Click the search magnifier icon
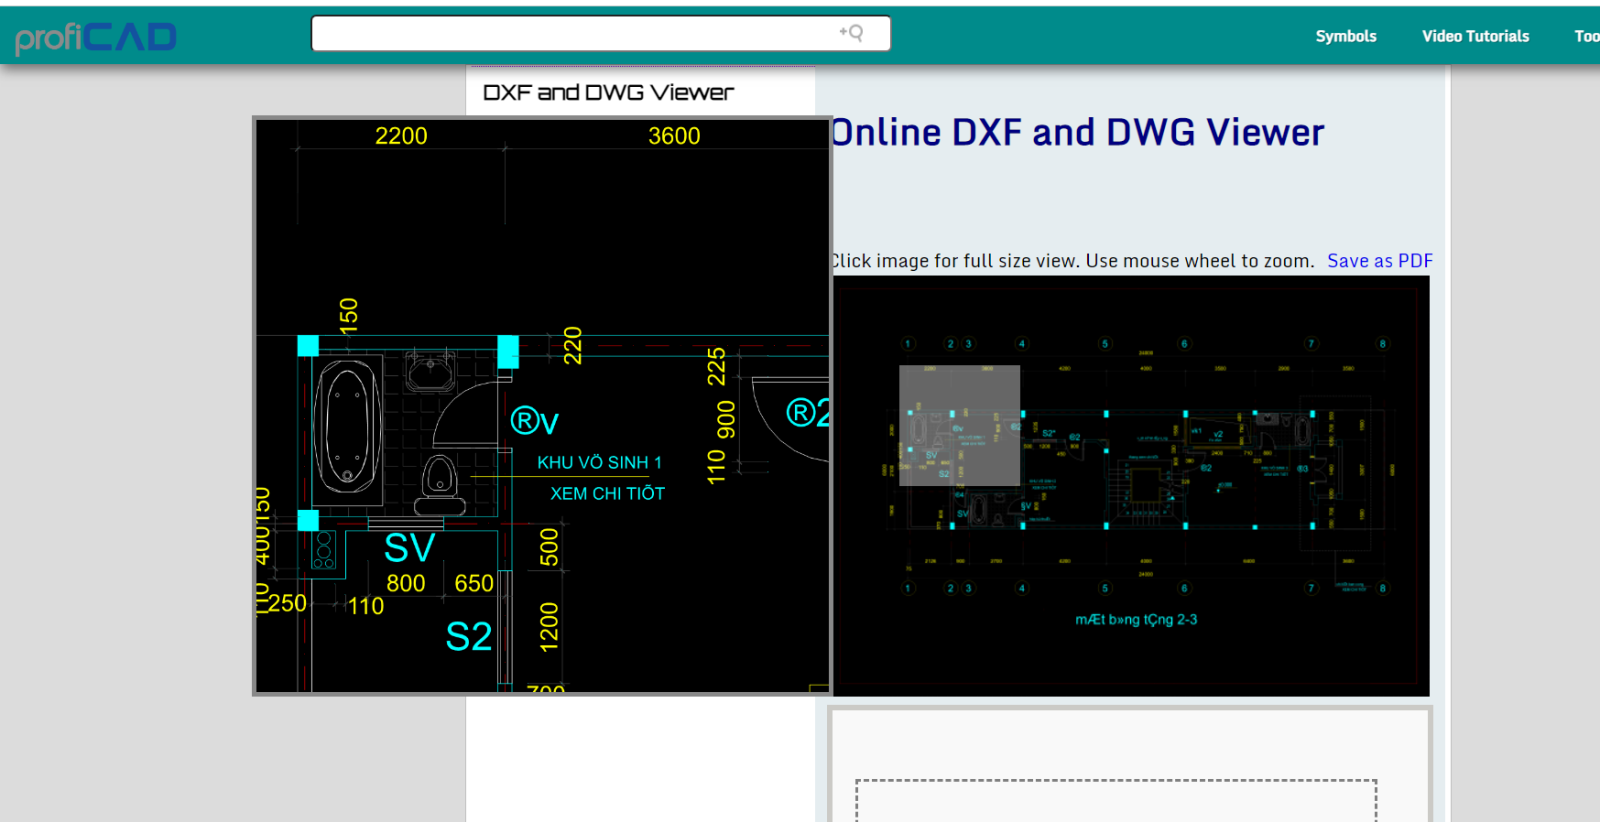This screenshot has height=822, width=1600. (851, 33)
